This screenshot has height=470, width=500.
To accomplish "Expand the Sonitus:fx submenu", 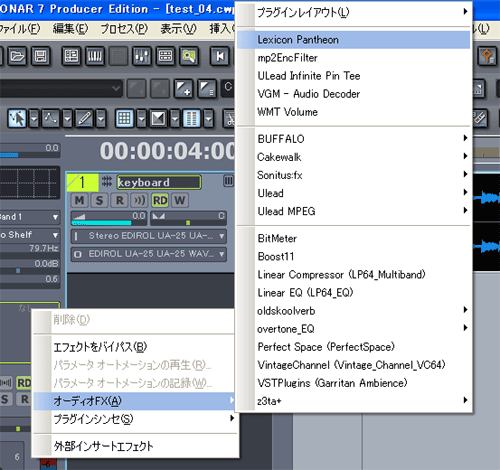I will pos(353,175).
